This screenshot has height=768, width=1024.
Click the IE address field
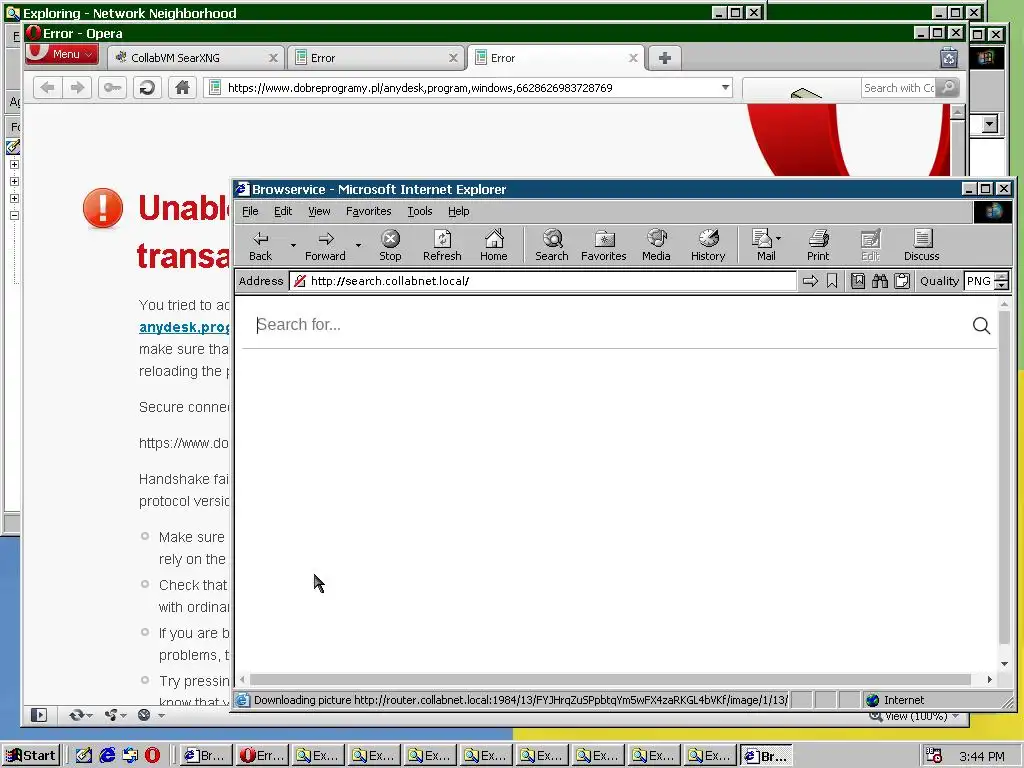click(x=543, y=281)
